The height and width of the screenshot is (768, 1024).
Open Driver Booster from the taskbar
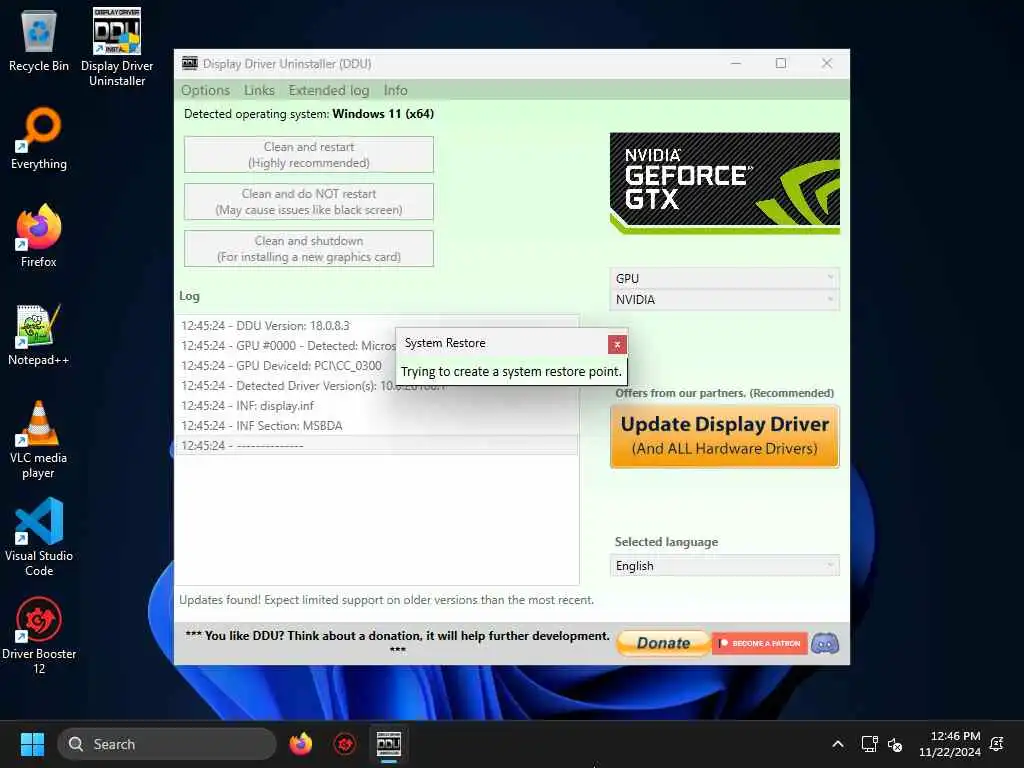345,744
